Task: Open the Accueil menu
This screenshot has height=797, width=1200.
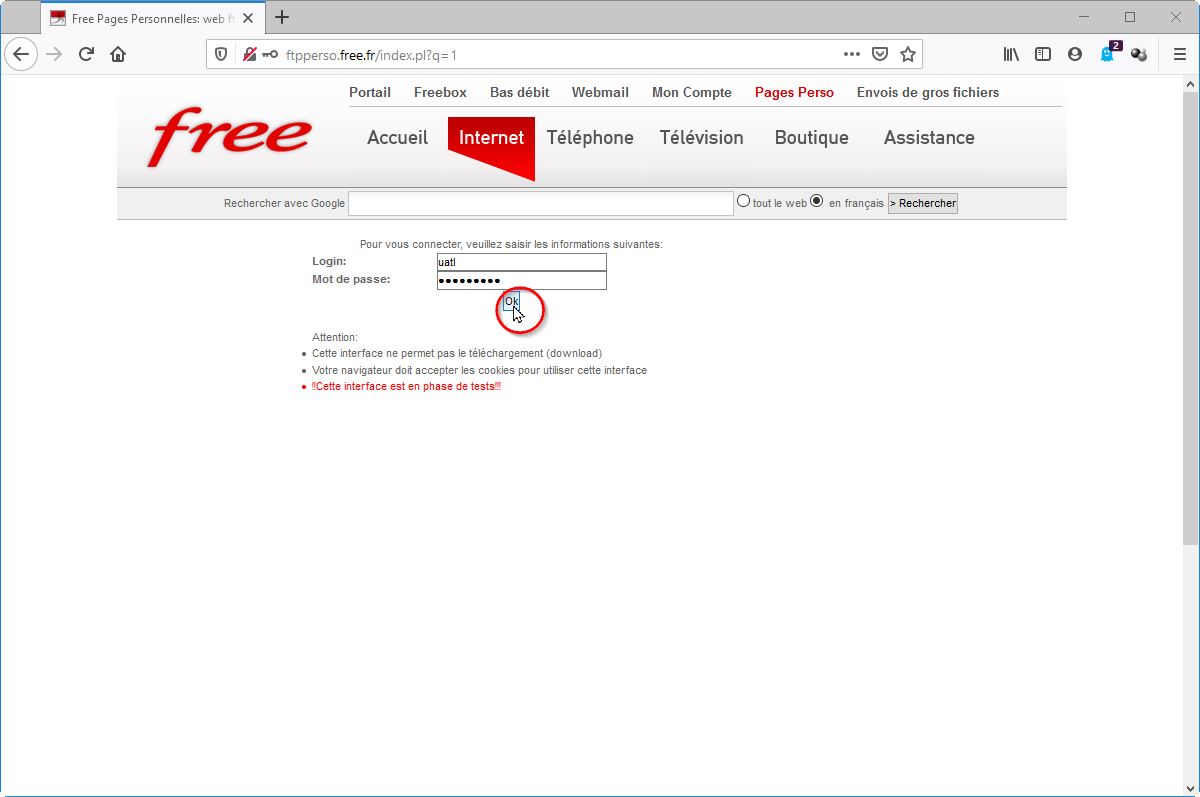Action: 397,138
